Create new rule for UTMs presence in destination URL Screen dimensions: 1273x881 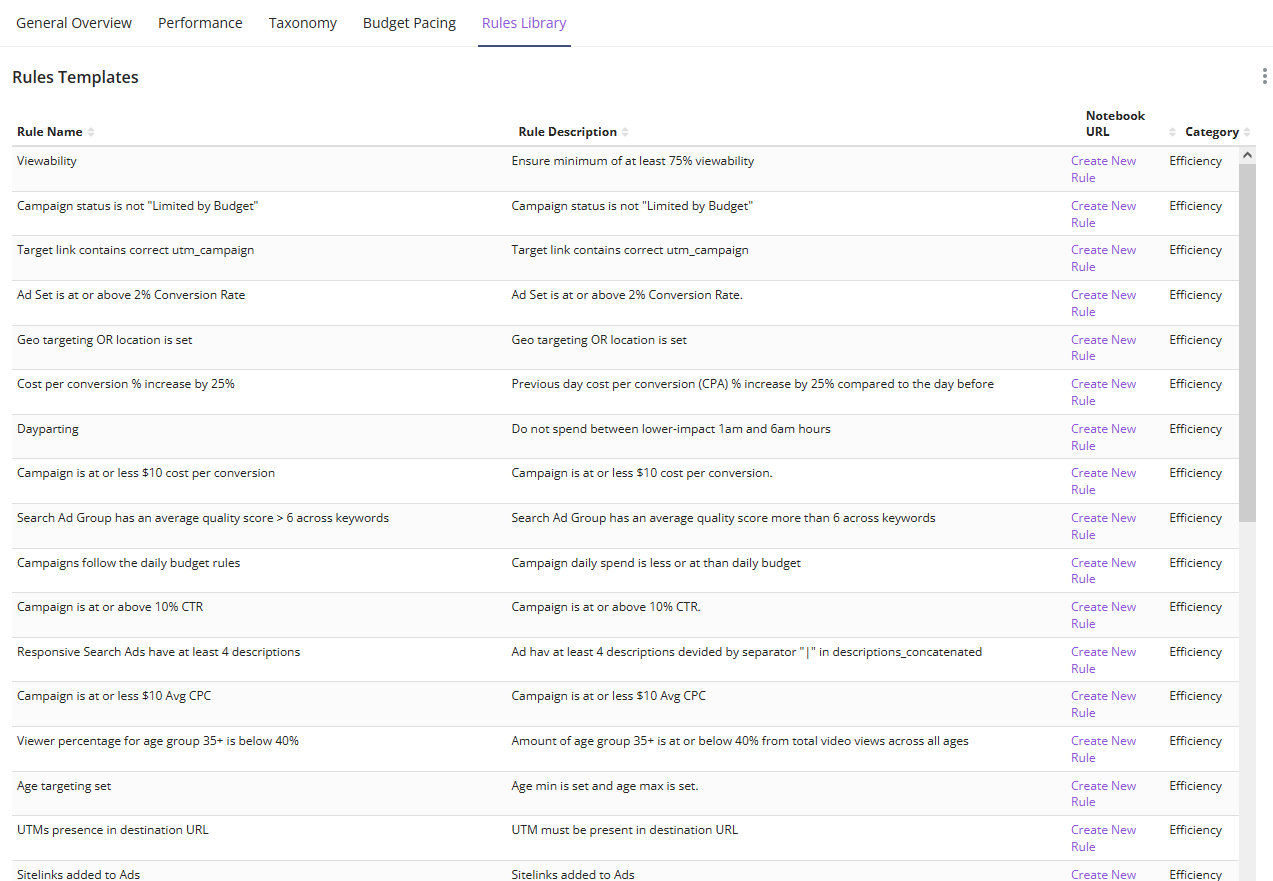[x=1103, y=838]
